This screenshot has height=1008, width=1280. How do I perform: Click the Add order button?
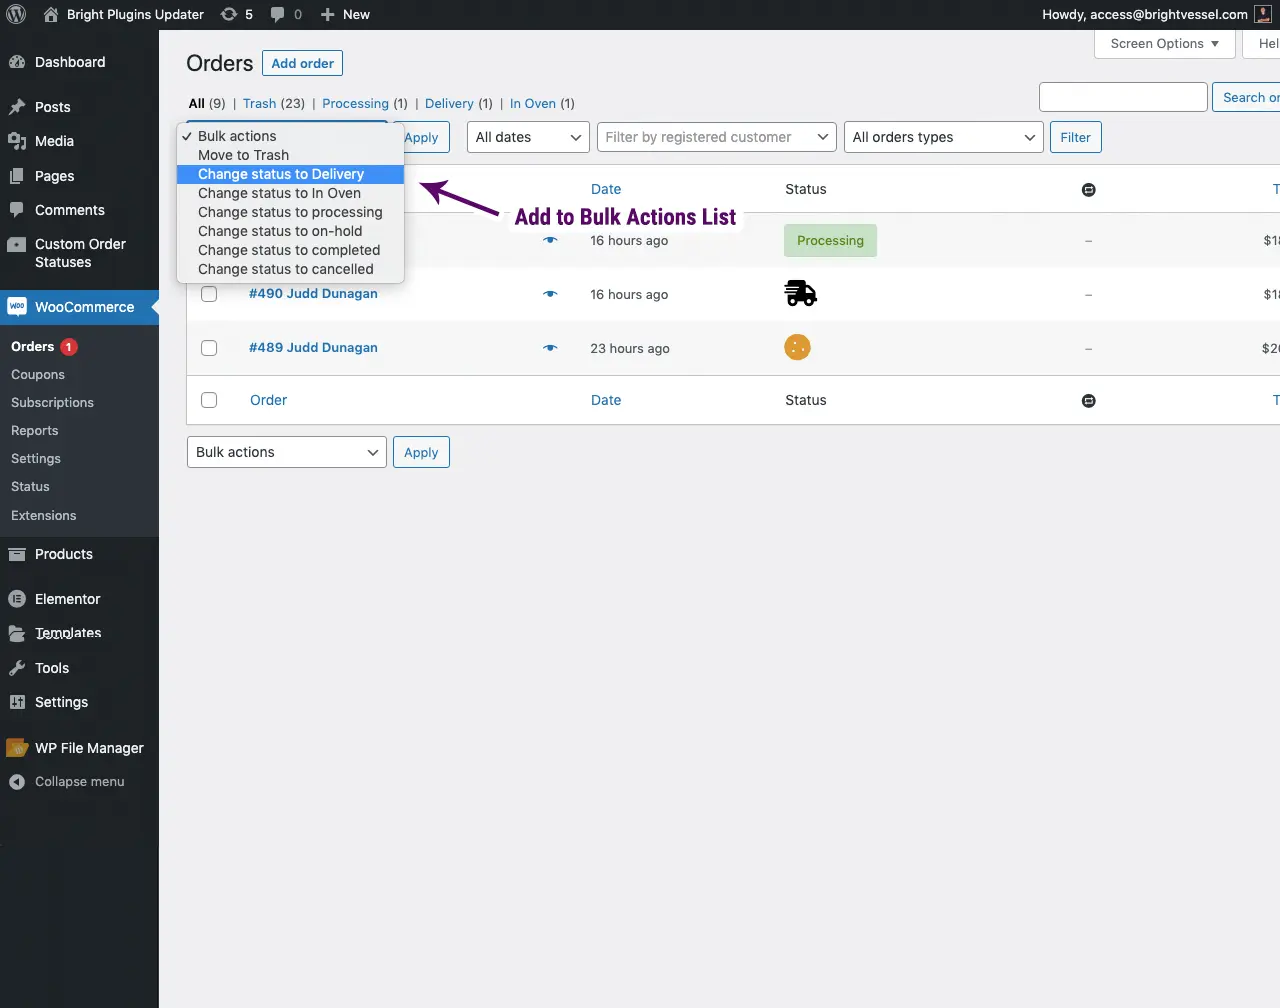coord(302,62)
